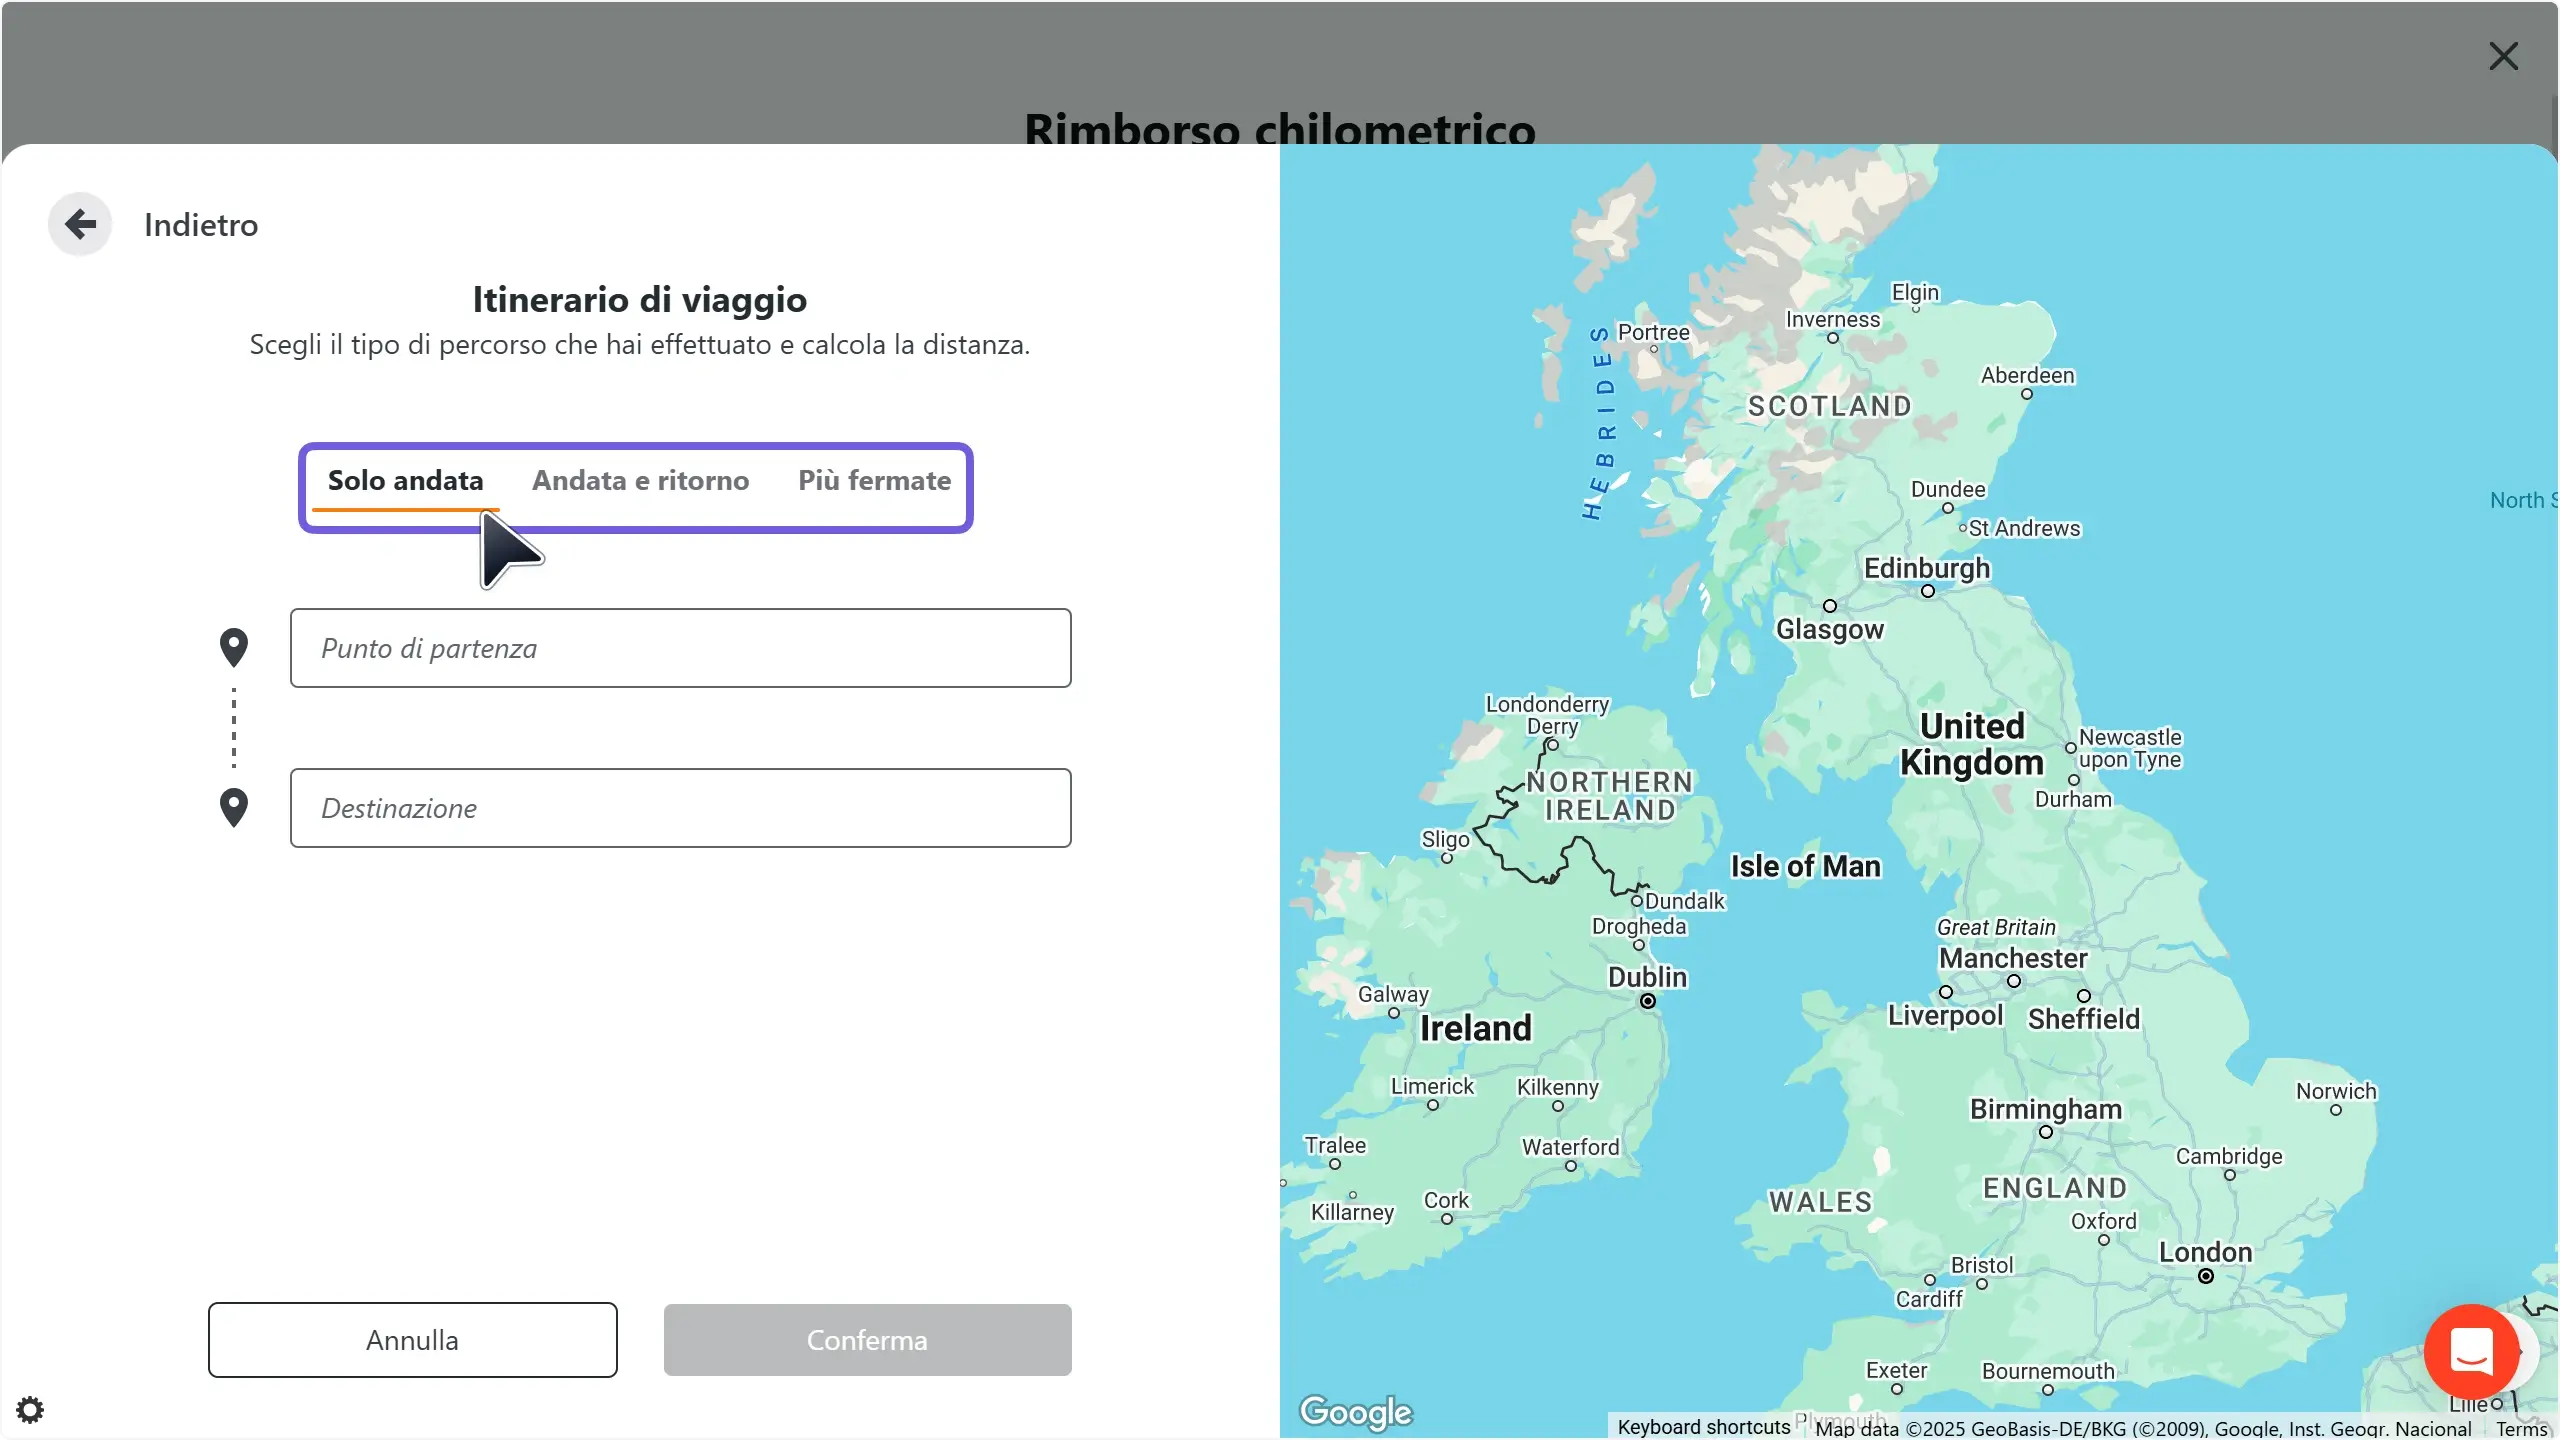Click the Dundee label on the map
Image resolution: width=2560 pixels, height=1440 pixels.
coord(1948,489)
